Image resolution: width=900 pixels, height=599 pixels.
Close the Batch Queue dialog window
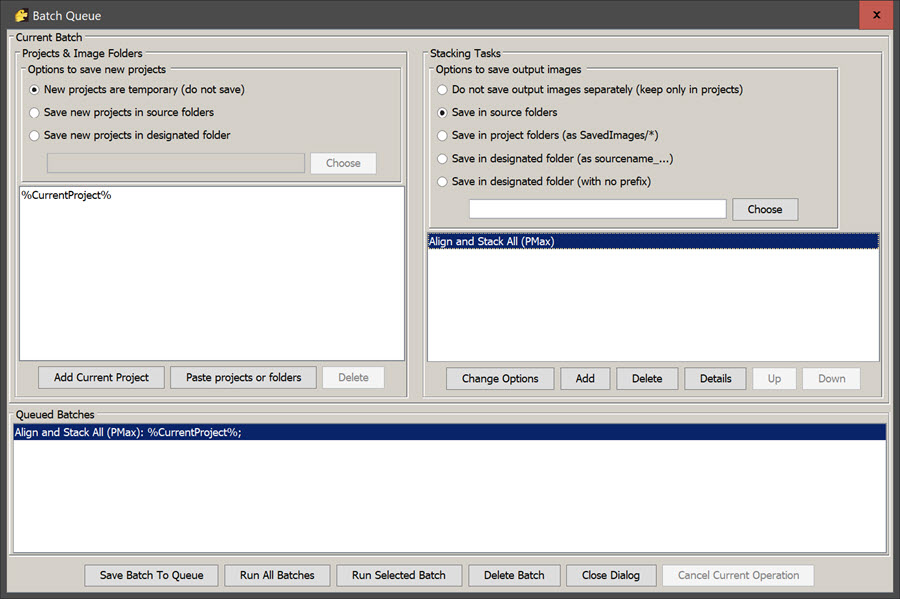(876, 15)
